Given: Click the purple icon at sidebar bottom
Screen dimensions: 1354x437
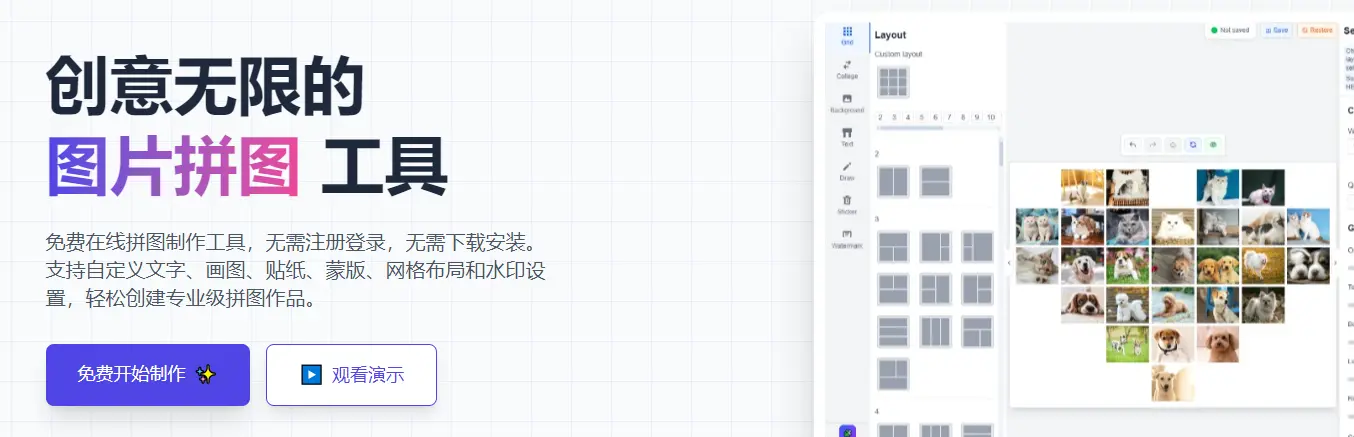Looking at the screenshot, I should (x=847, y=431).
